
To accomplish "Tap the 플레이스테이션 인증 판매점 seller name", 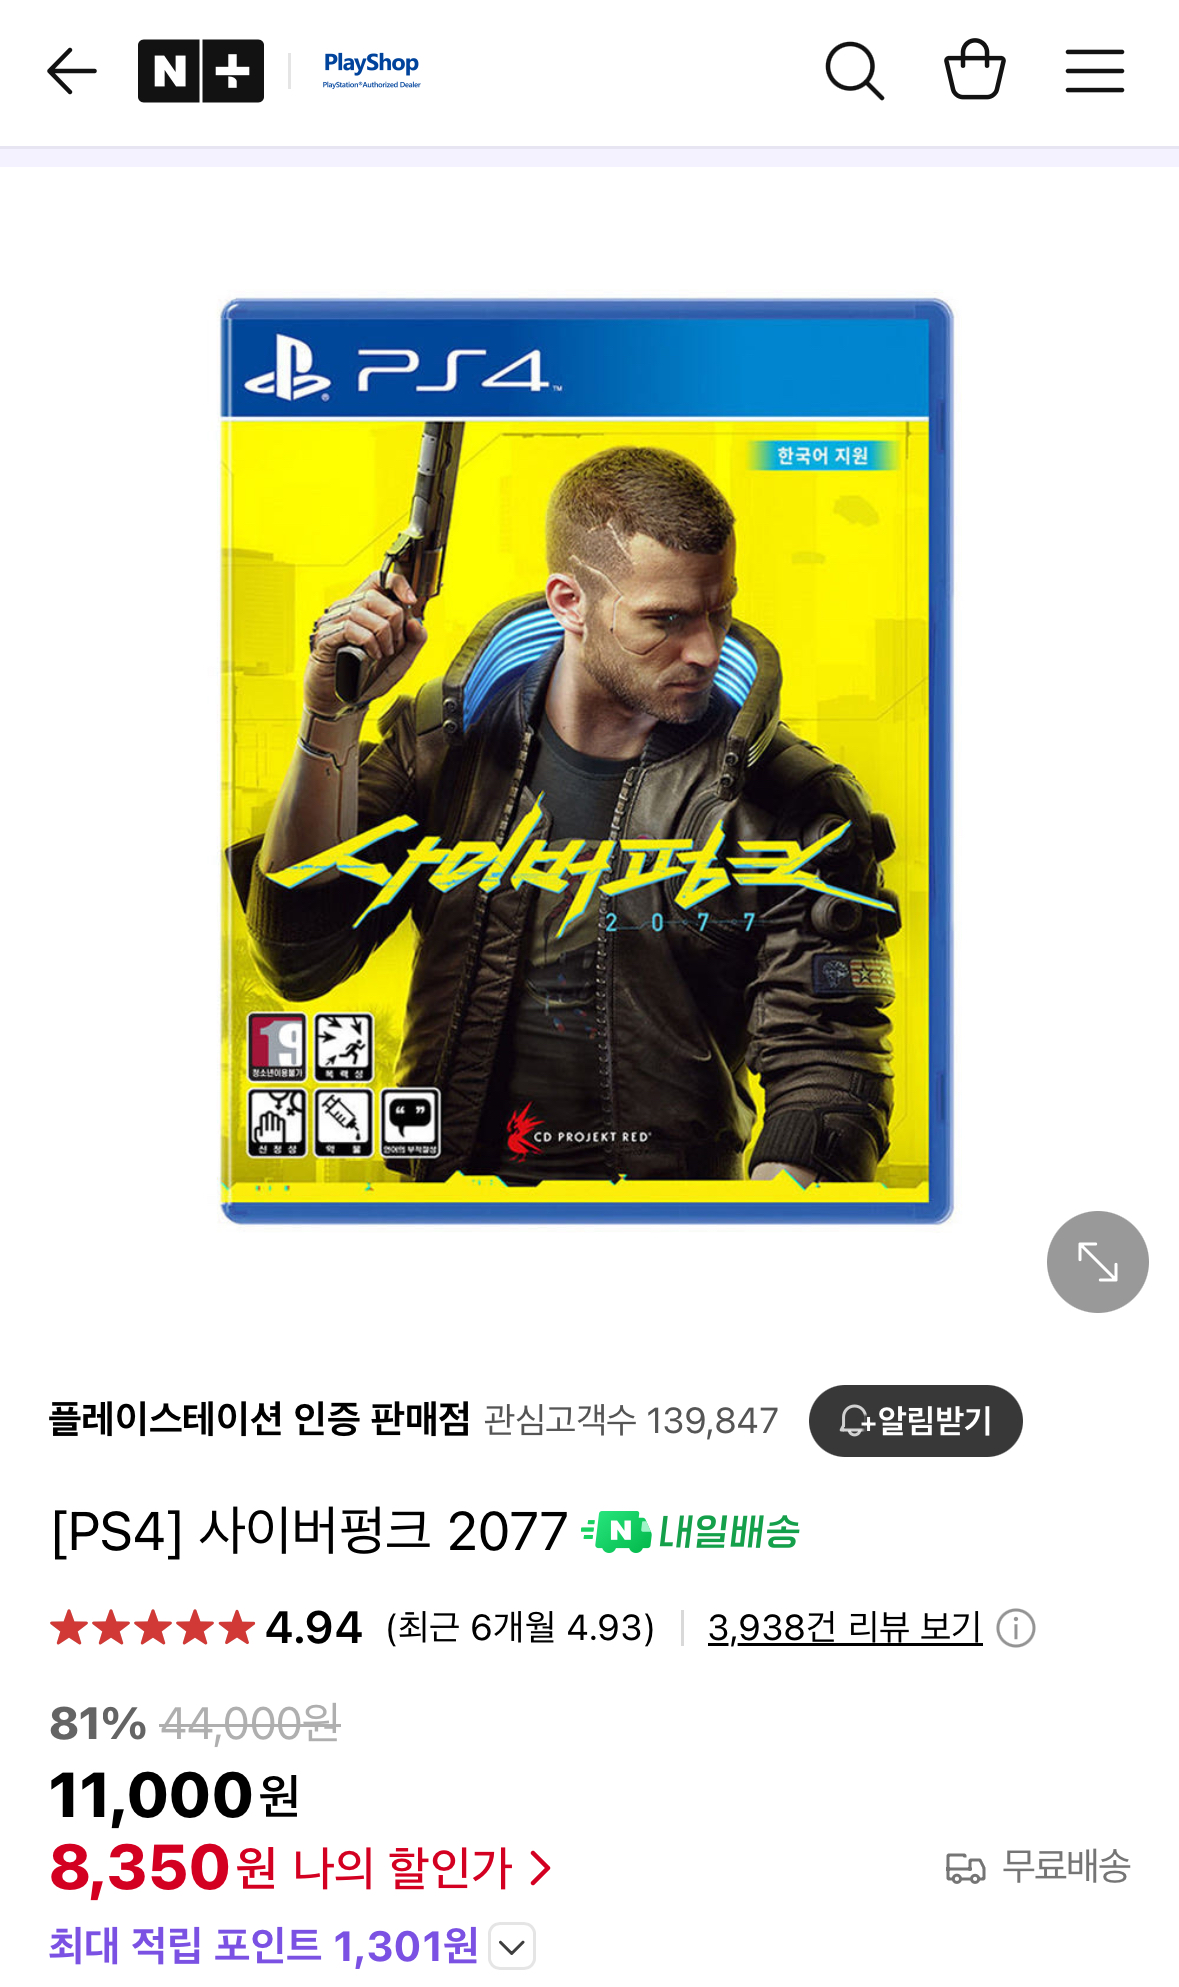I will 259,1419.
